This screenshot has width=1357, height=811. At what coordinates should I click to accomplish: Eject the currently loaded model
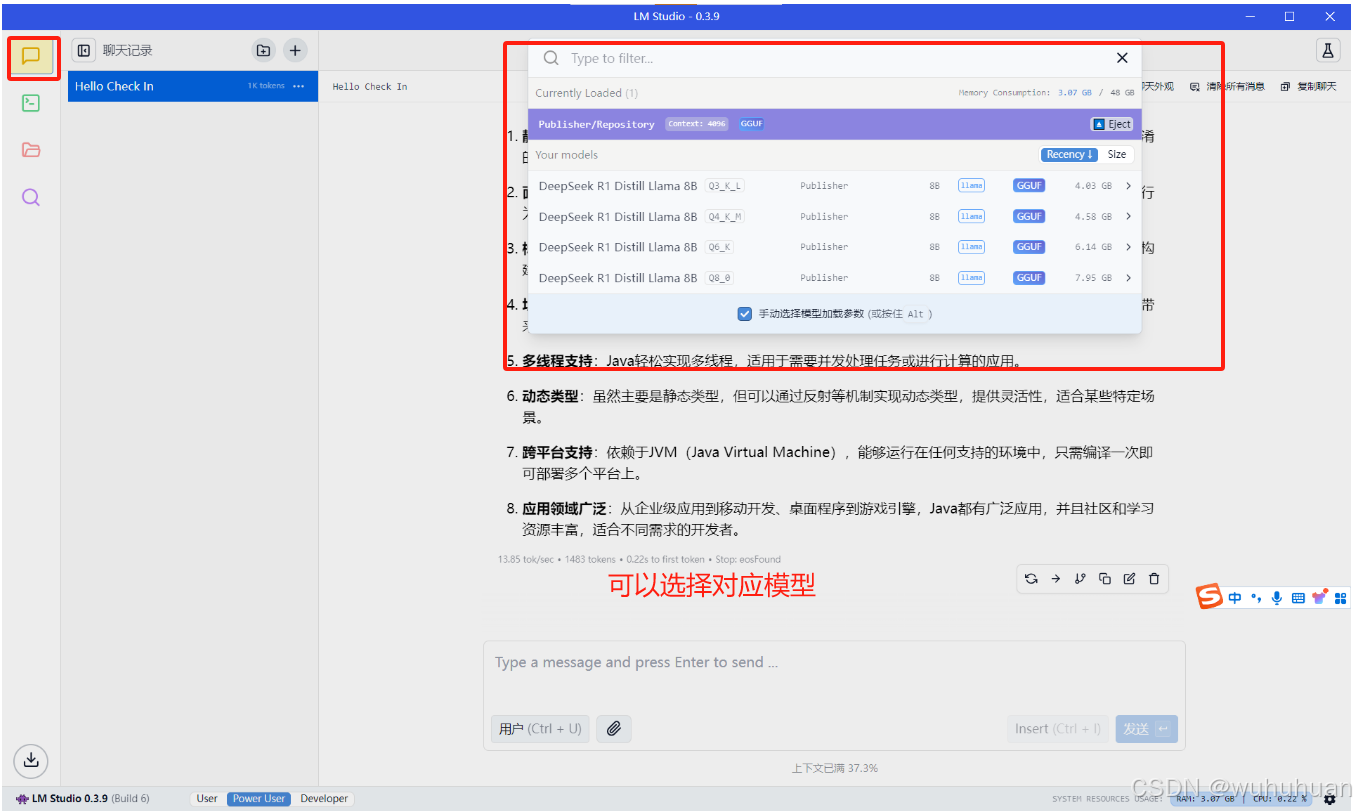pyautogui.click(x=1112, y=124)
